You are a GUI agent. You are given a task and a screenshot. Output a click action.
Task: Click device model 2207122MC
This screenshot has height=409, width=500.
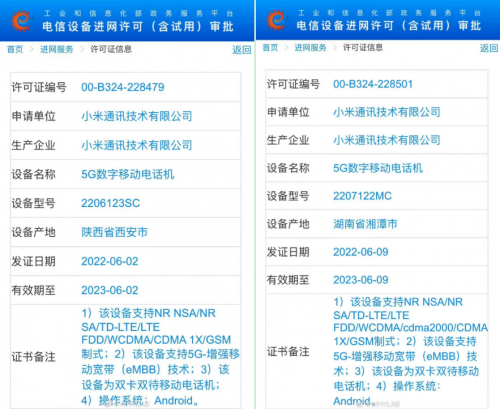click(362, 196)
